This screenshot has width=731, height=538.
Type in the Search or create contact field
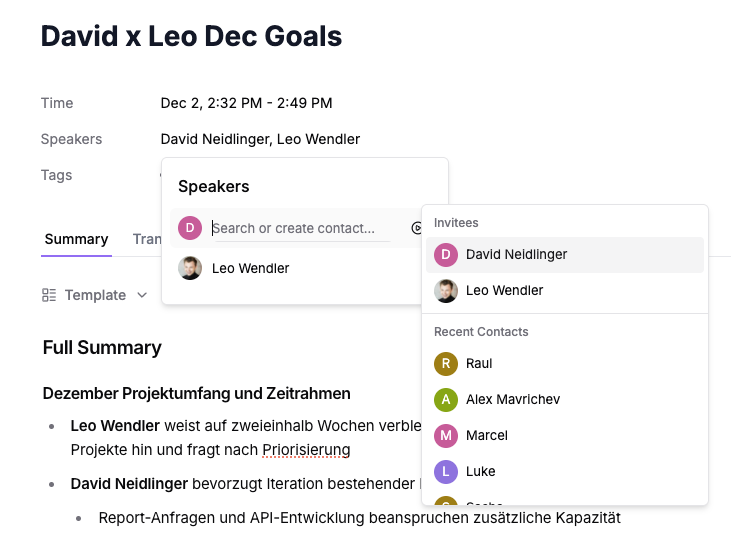(x=300, y=228)
